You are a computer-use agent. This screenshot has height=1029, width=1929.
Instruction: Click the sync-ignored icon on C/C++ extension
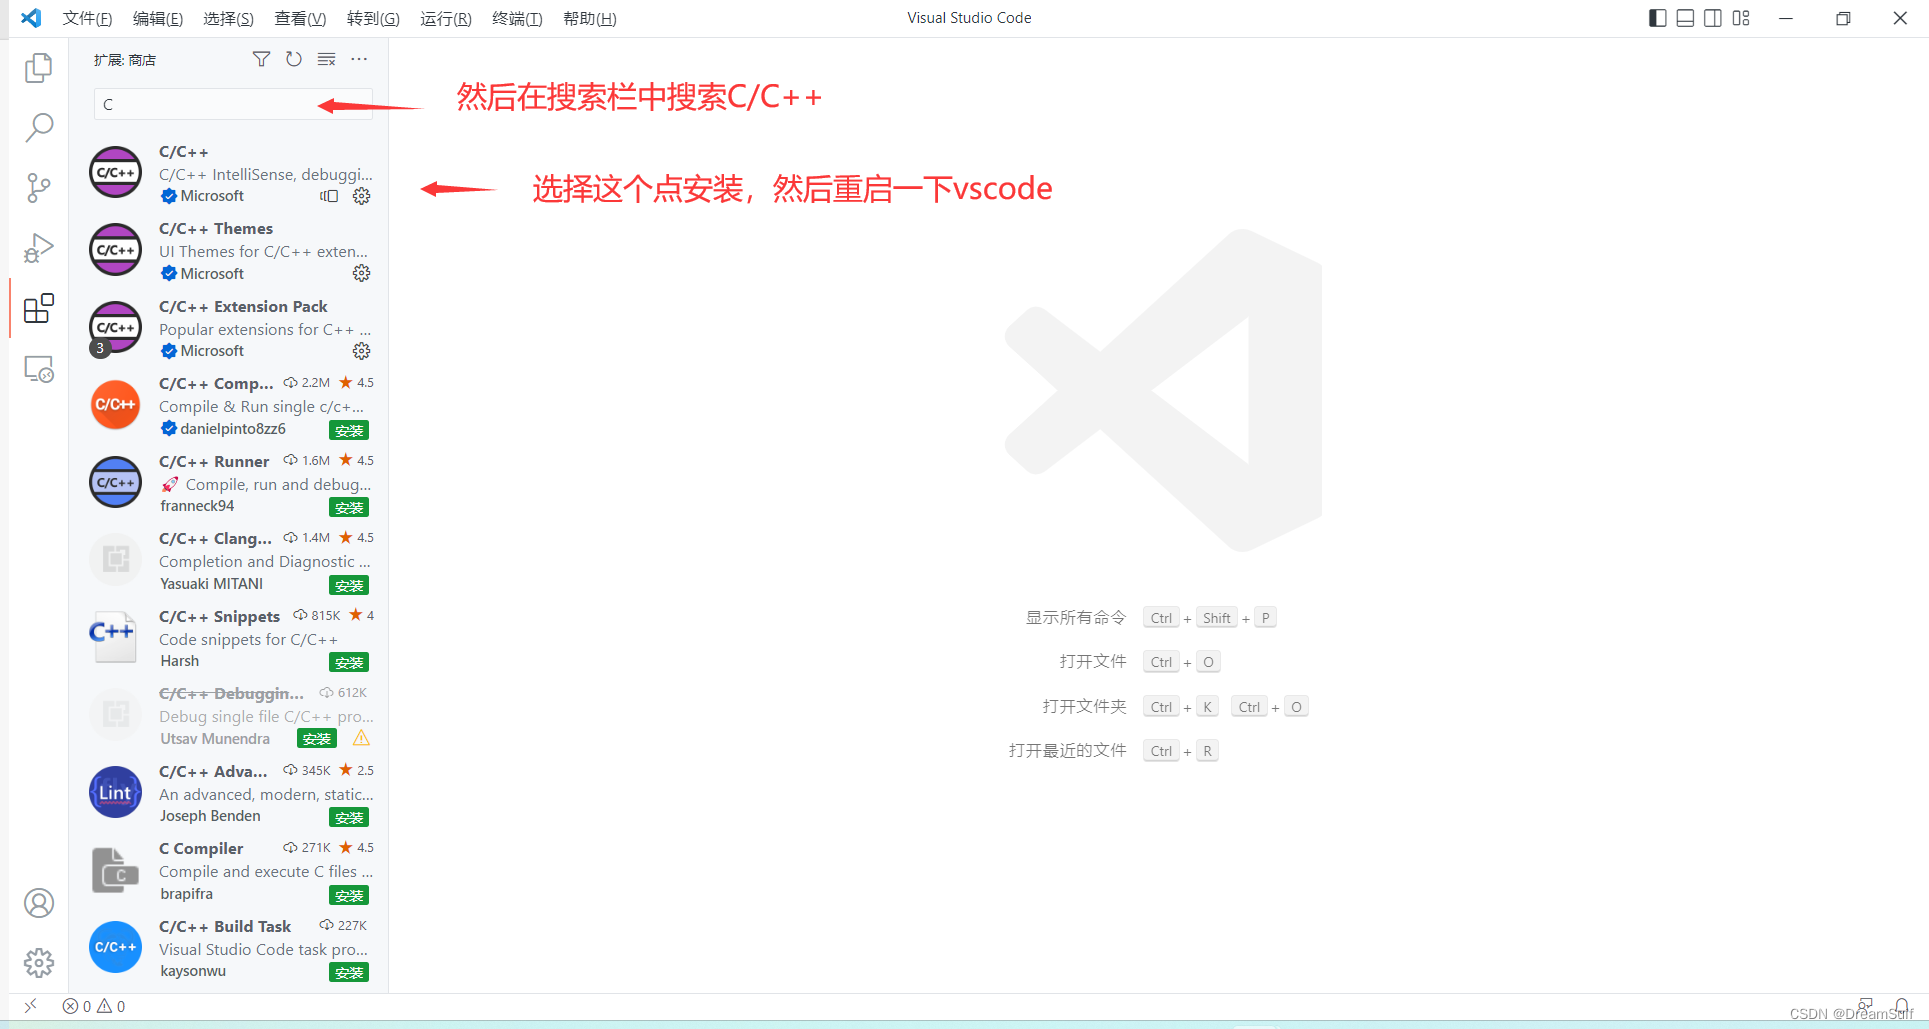click(329, 196)
